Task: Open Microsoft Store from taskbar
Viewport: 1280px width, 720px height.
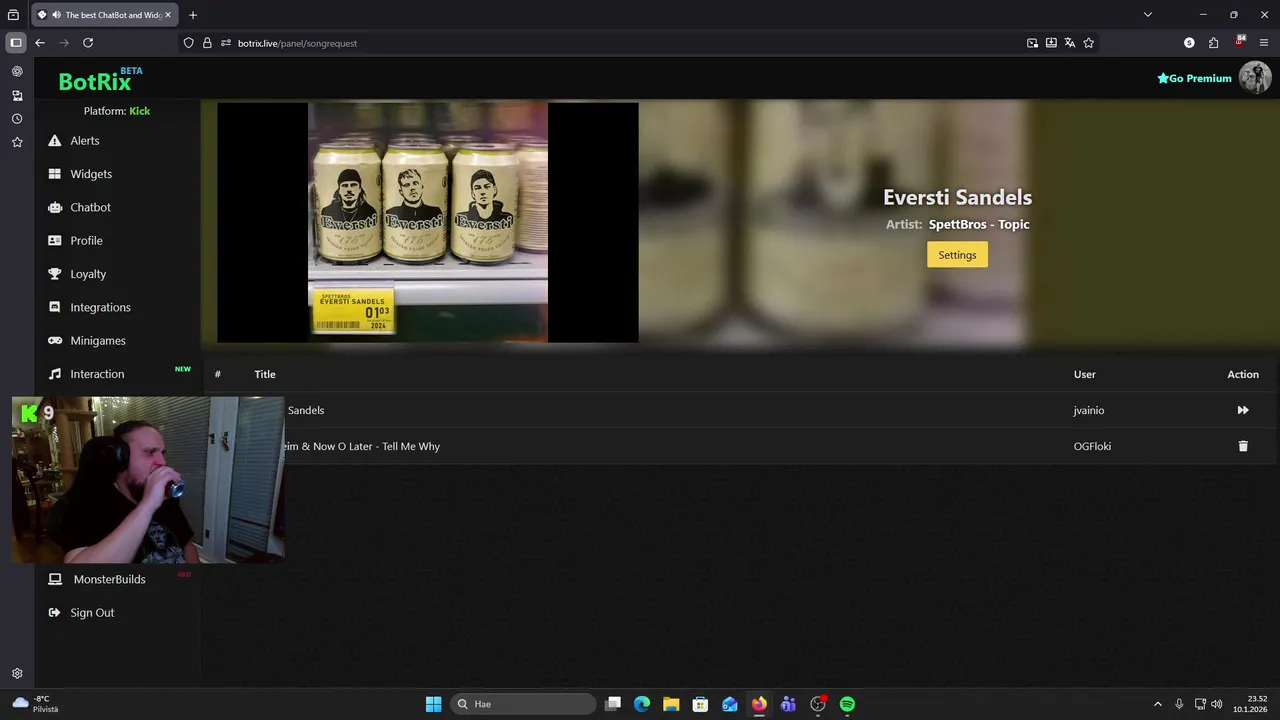Action: pyautogui.click(x=701, y=704)
